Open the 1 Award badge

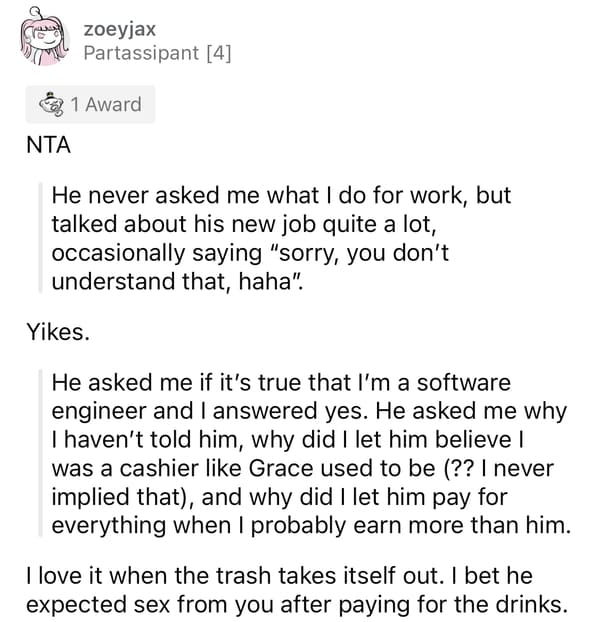pyautogui.click(x=90, y=104)
